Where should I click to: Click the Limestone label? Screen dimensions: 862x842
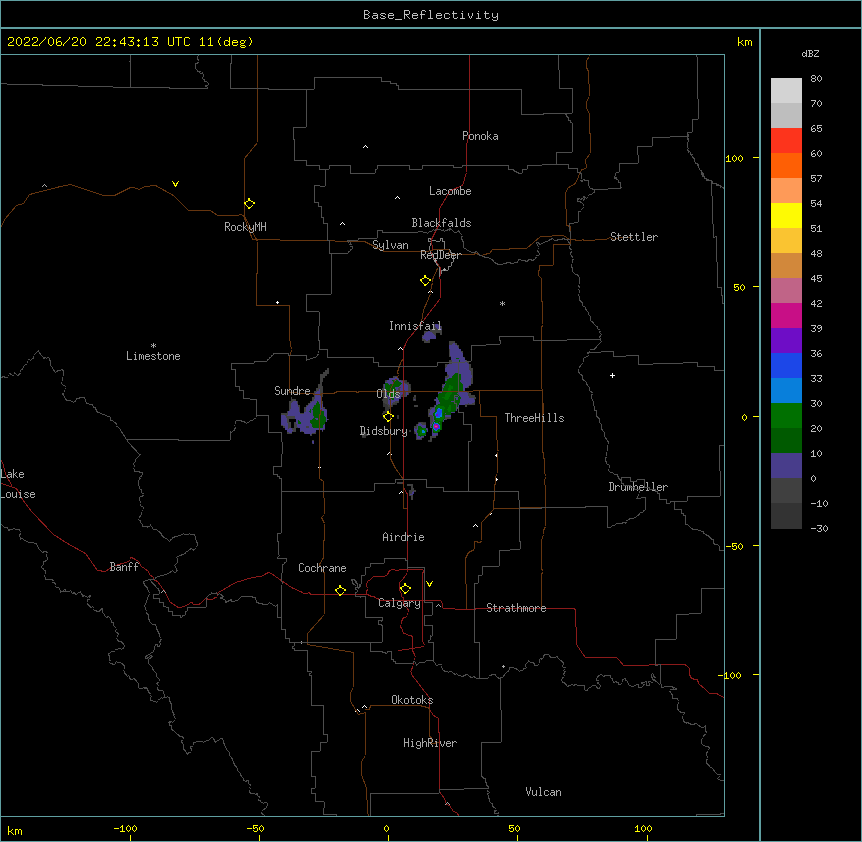pyautogui.click(x=153, y=356)
